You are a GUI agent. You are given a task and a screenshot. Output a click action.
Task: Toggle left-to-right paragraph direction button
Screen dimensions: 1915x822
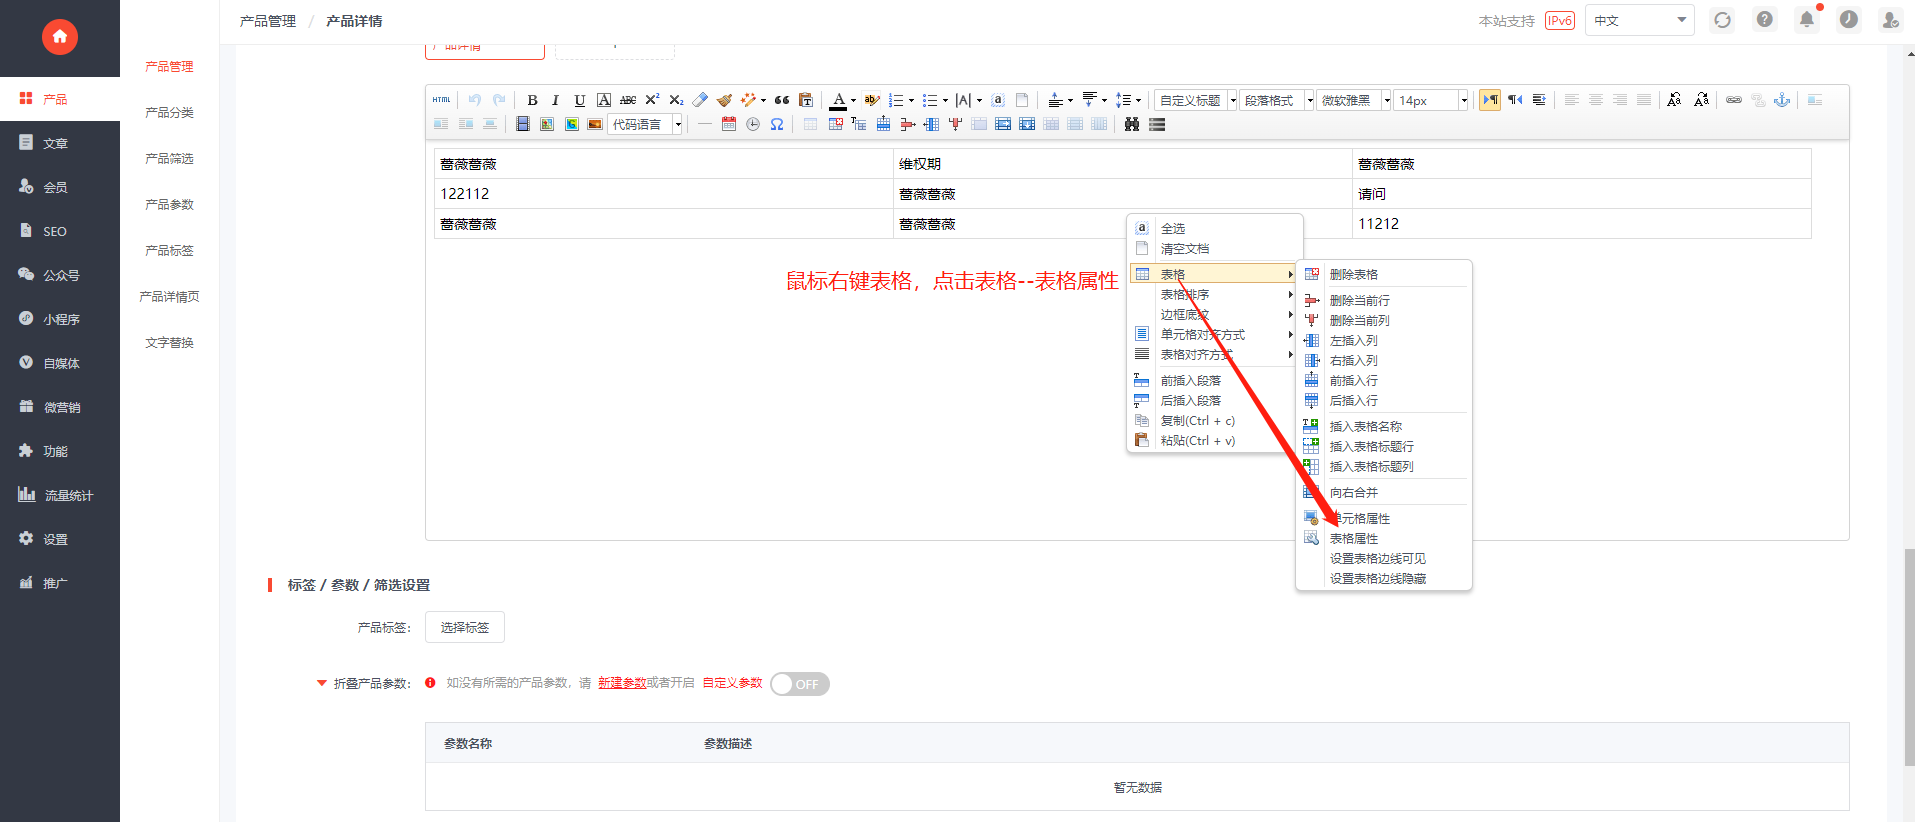[1490, 100]
